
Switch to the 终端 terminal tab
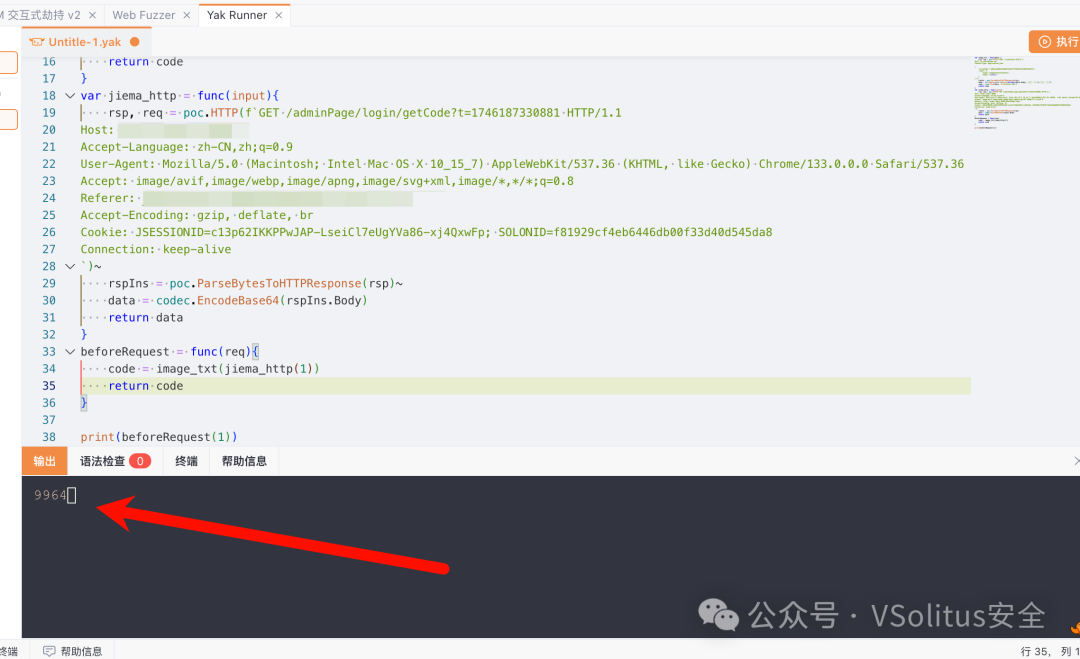186,461
